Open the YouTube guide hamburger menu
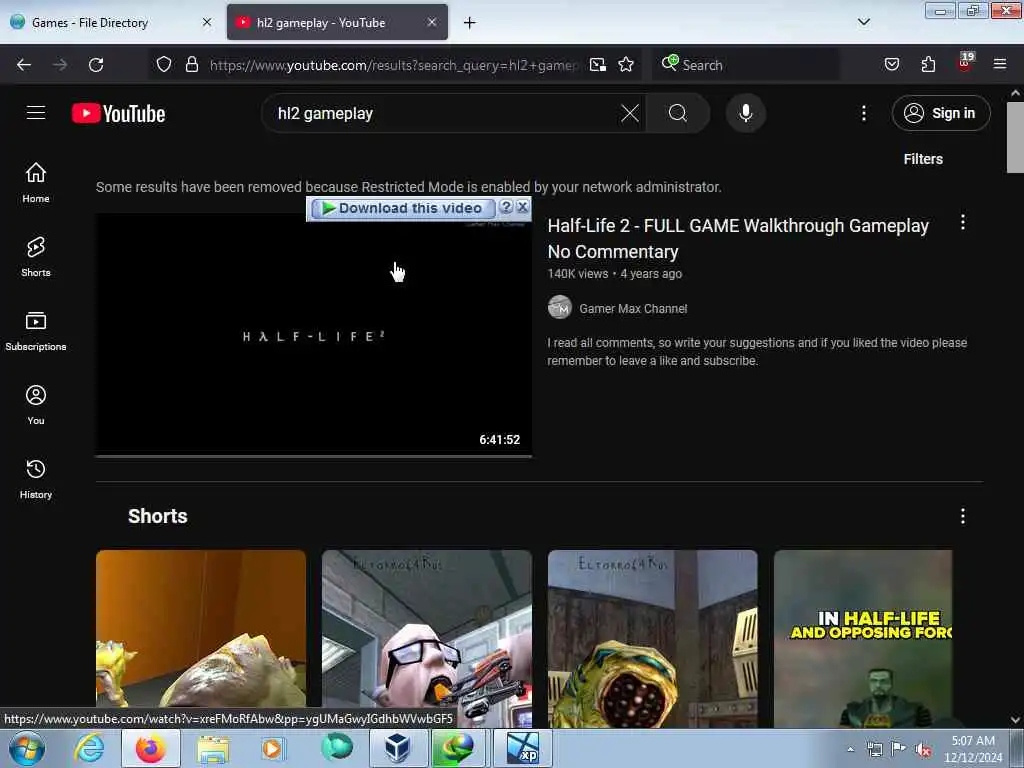This screenshot has height=768, width=1024. click(36, 113)
